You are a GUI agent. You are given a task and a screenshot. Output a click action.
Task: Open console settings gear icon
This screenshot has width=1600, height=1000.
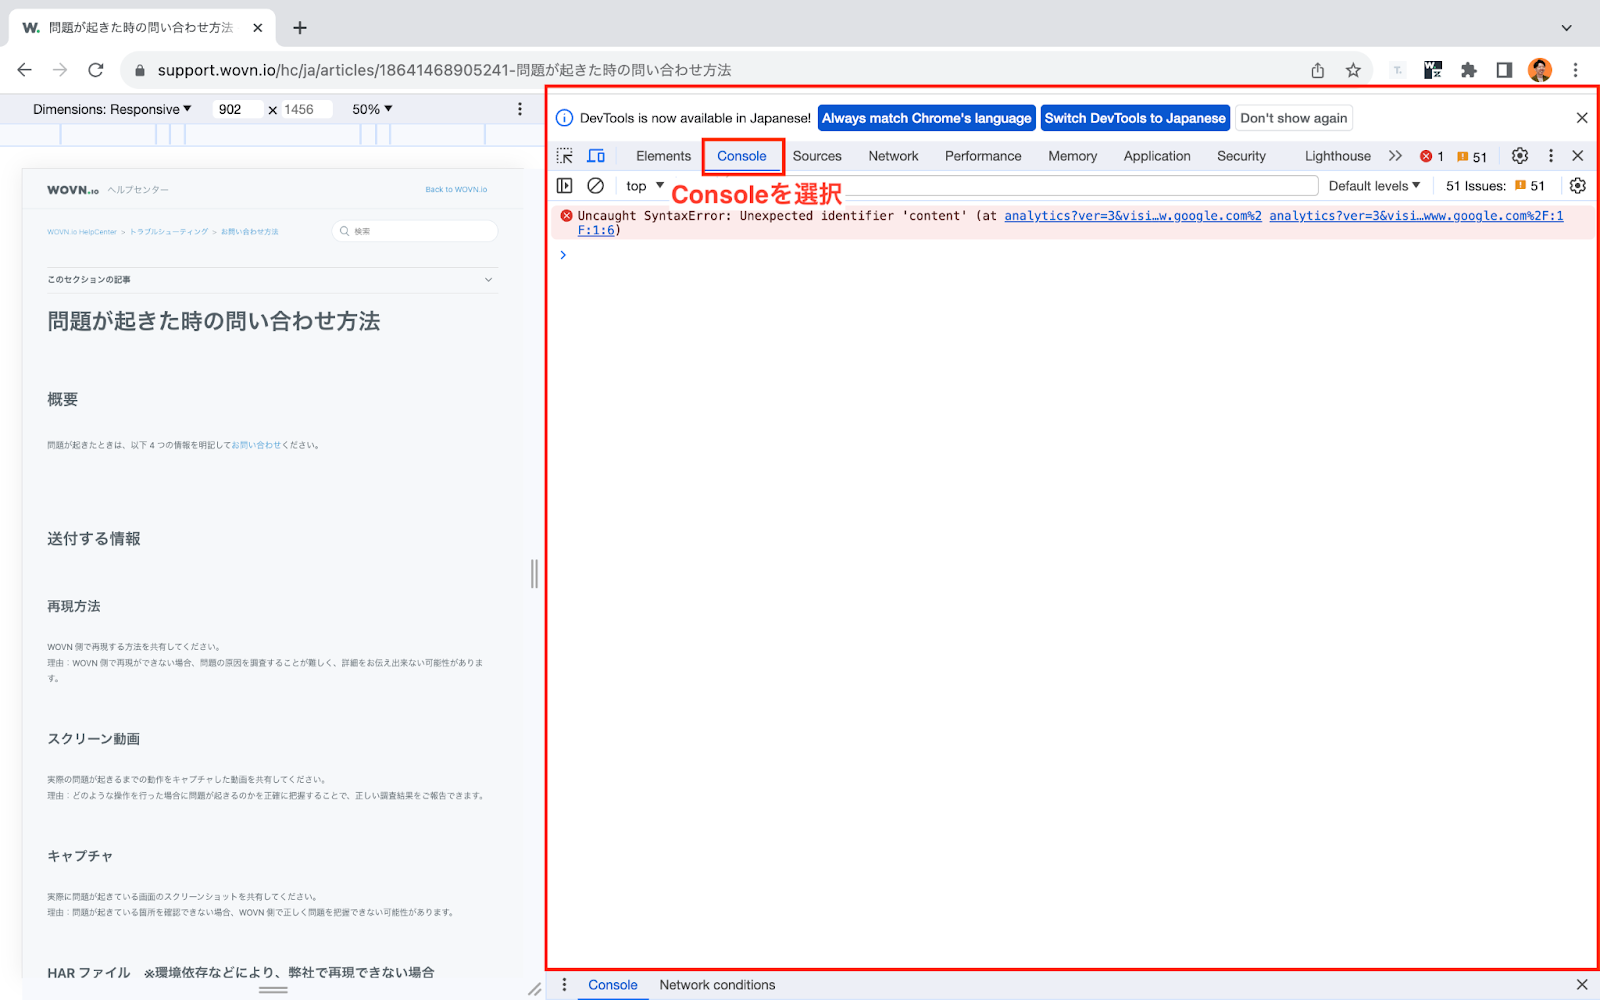(1578, 186)
